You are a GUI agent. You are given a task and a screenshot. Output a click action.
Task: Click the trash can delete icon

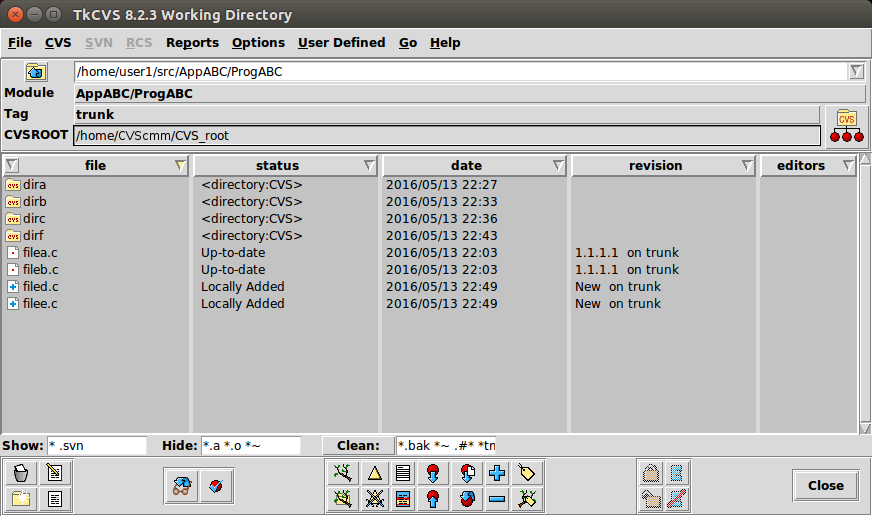(x=21, y=473)
